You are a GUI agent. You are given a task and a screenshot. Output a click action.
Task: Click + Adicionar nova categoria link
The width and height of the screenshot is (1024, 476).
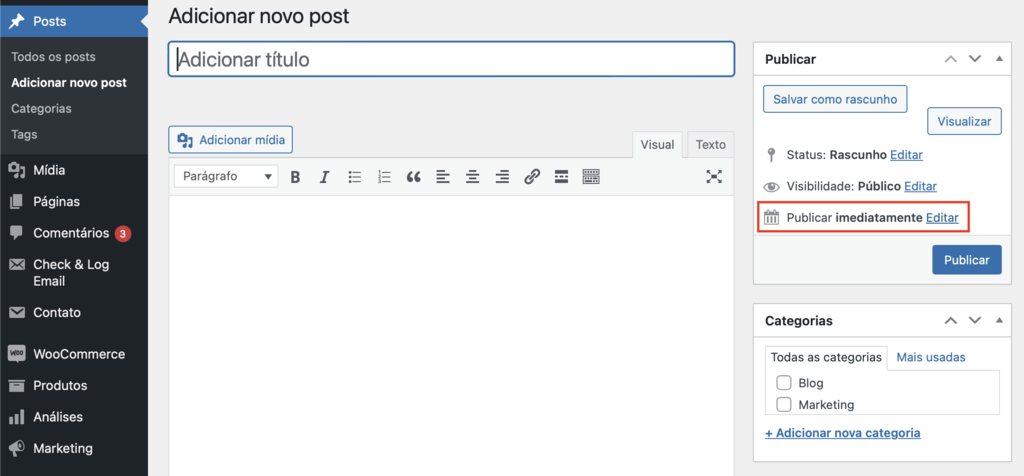pos(843,433)
